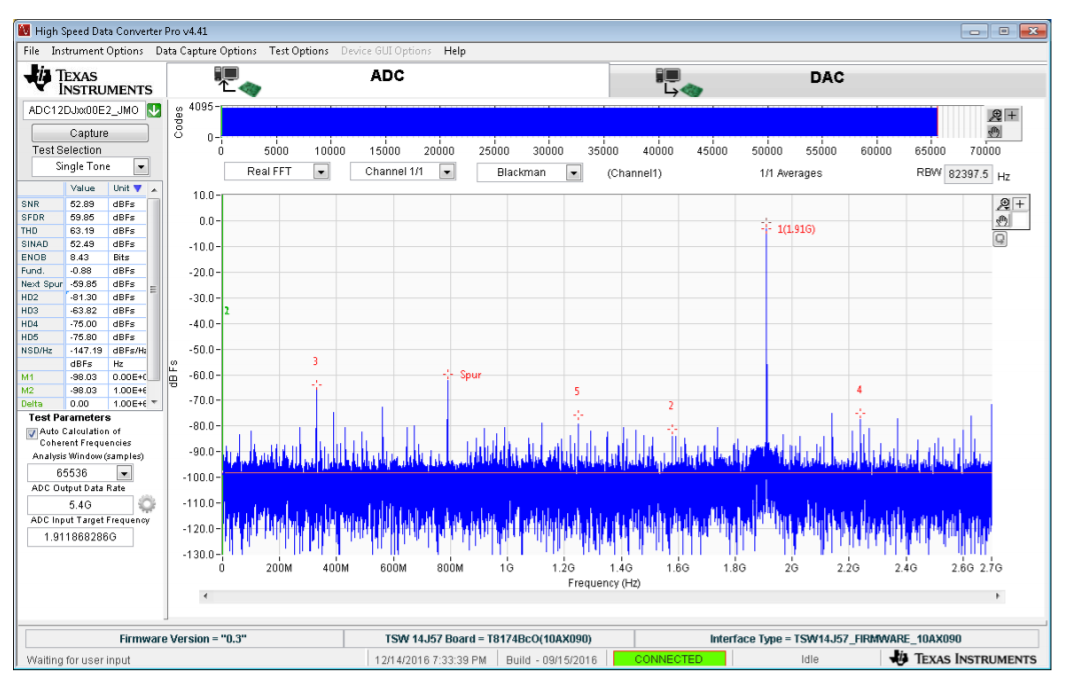Open the Help menu

click(455, 51)
